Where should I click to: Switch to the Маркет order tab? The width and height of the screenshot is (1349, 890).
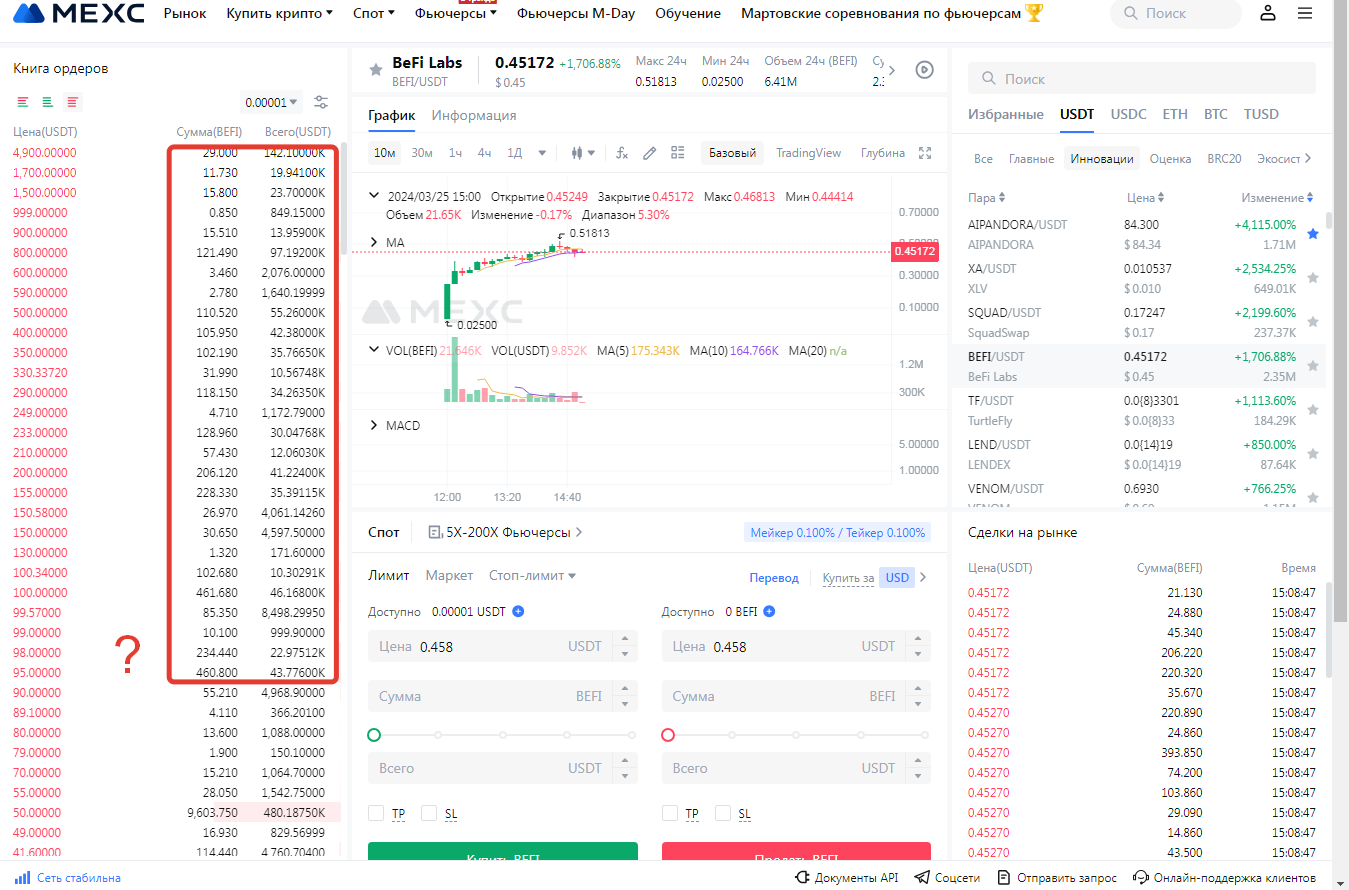450,576
